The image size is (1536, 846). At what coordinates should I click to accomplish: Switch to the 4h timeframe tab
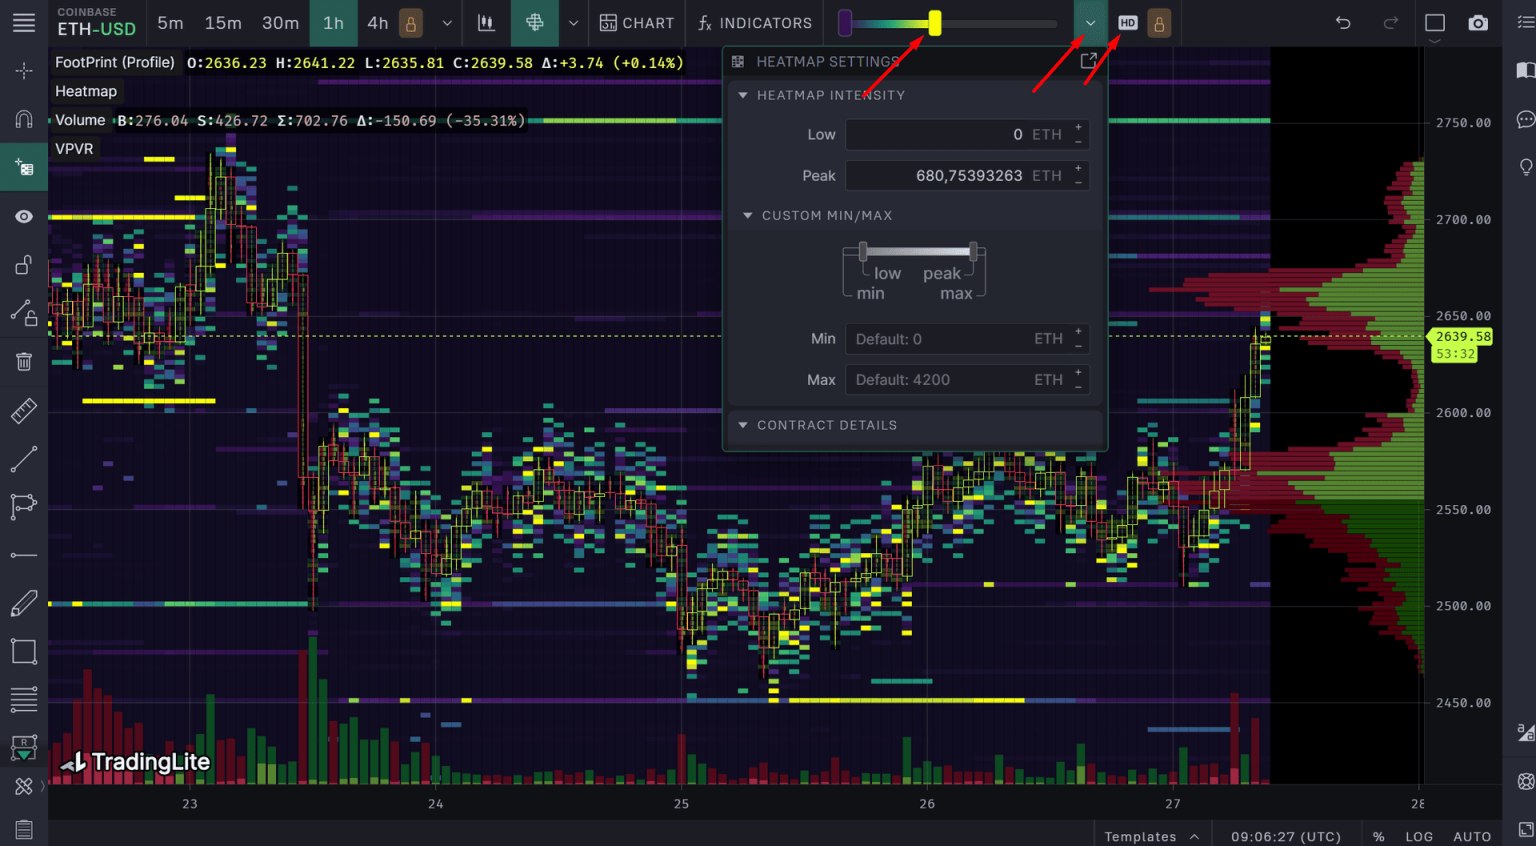377,22
